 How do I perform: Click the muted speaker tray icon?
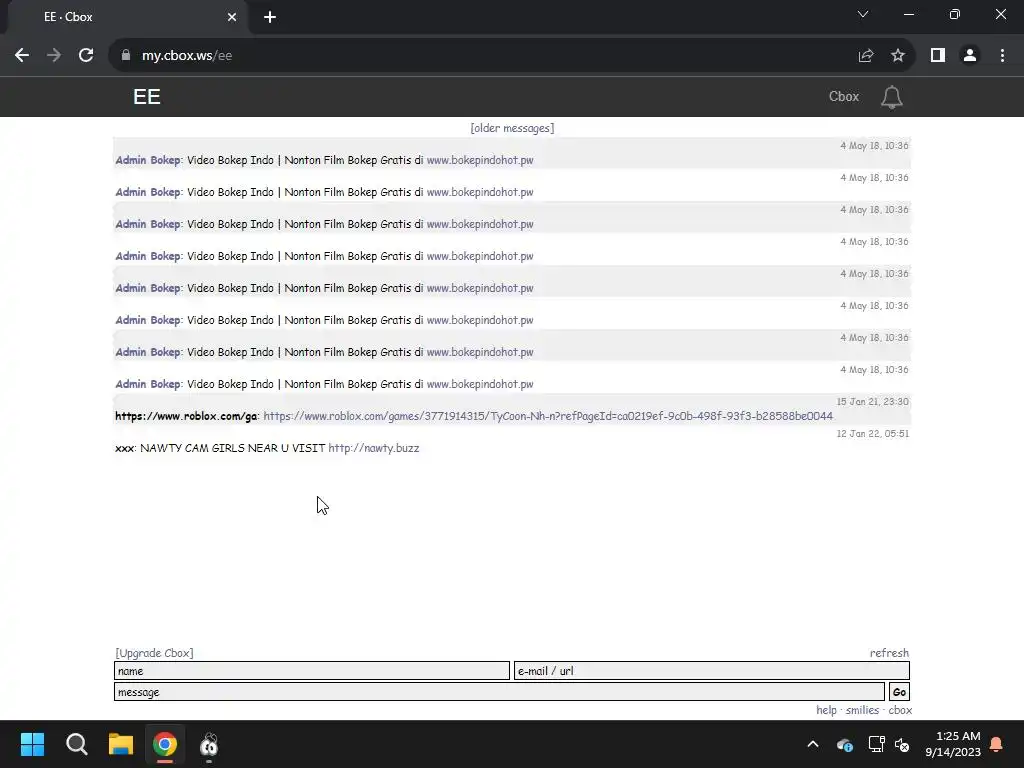[902, 744]
